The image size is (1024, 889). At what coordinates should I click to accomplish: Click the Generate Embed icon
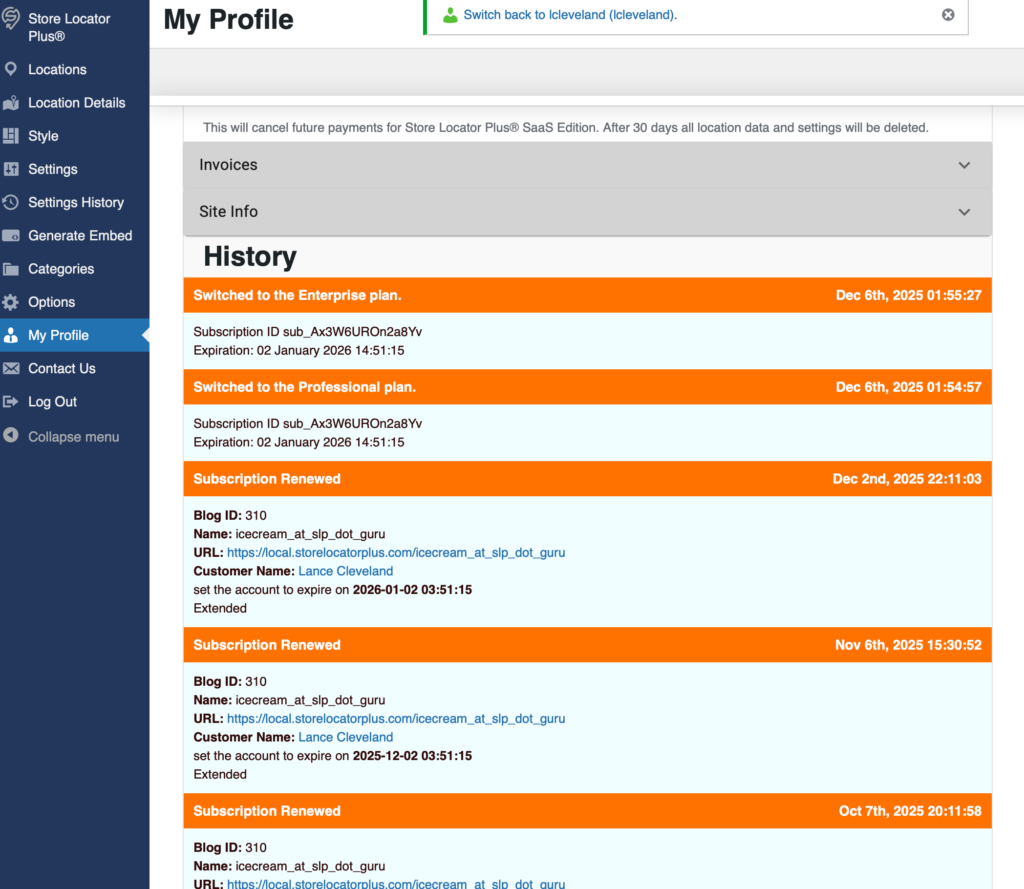click(11, 236)
